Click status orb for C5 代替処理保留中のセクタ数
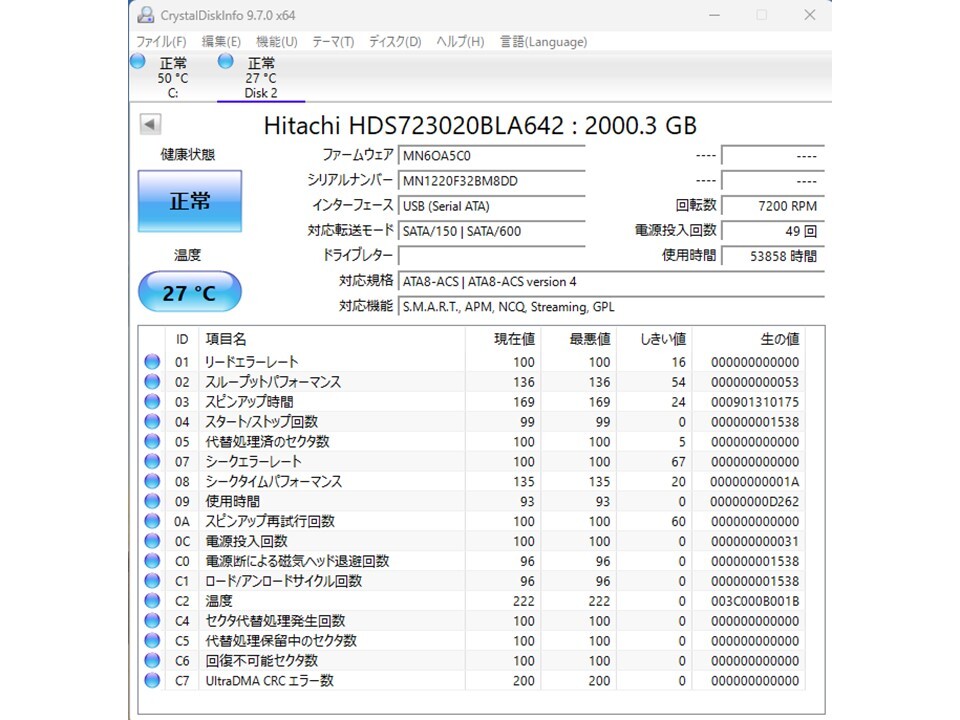The height and width of the screenshot is (720, 960). click(152, 640)
